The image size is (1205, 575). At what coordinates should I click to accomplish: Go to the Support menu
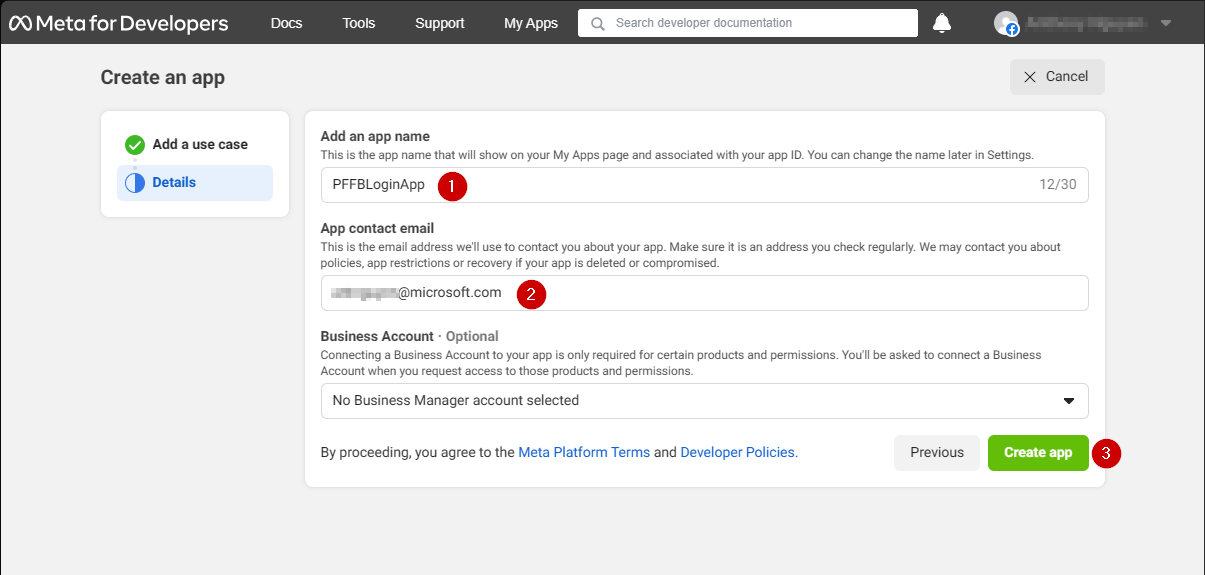(440, 23)
